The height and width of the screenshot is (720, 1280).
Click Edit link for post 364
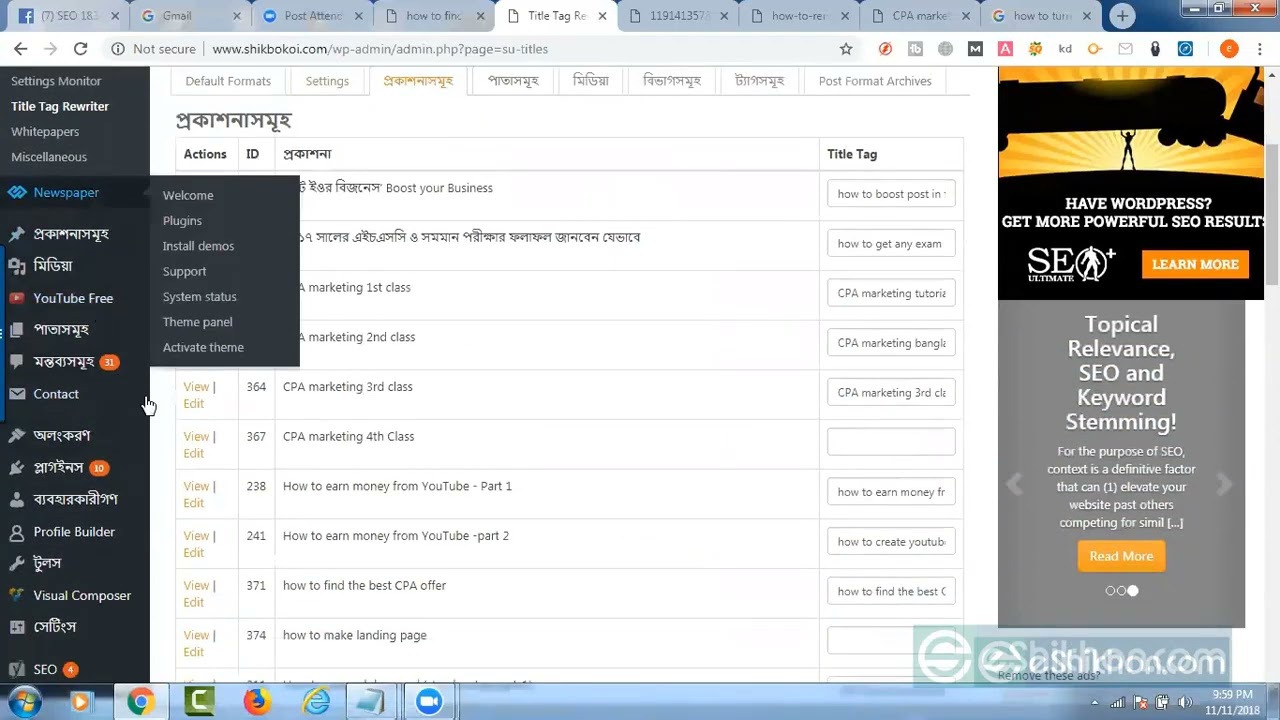[193, 404]
